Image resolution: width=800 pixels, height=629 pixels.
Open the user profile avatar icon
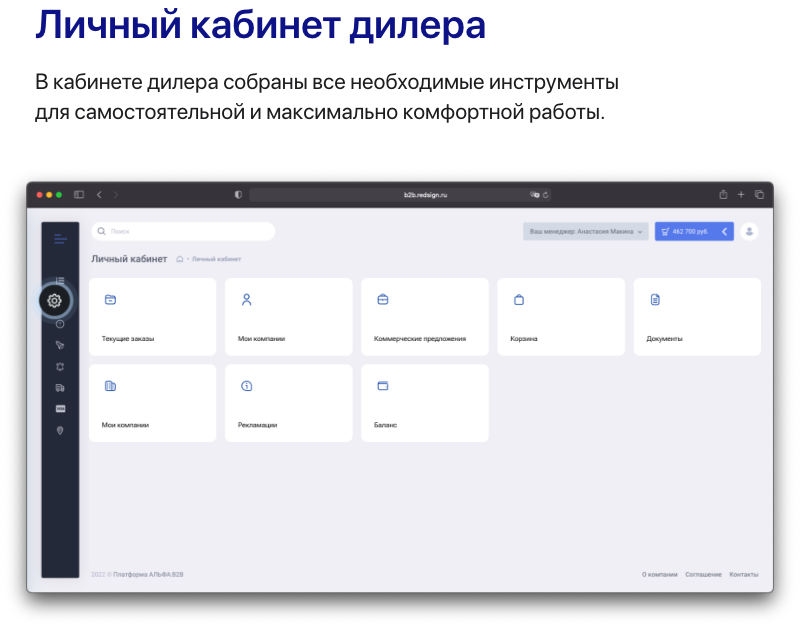point(748,231)
